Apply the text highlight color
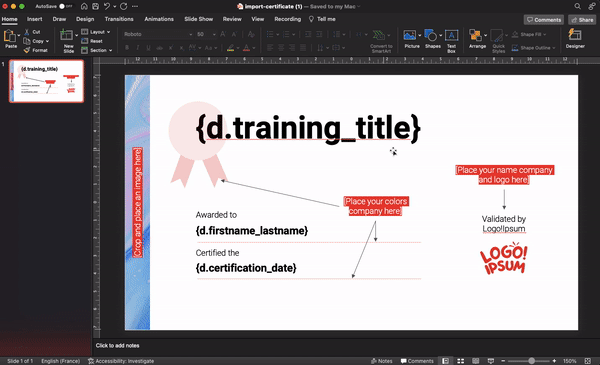 [230, 48]
